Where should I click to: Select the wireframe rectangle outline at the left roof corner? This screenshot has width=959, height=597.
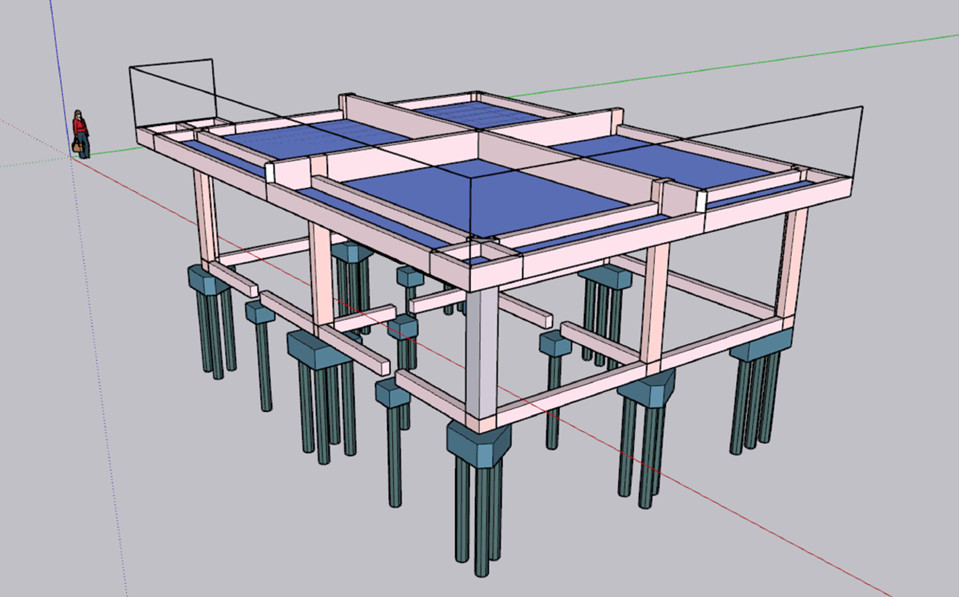pos(172,92)
